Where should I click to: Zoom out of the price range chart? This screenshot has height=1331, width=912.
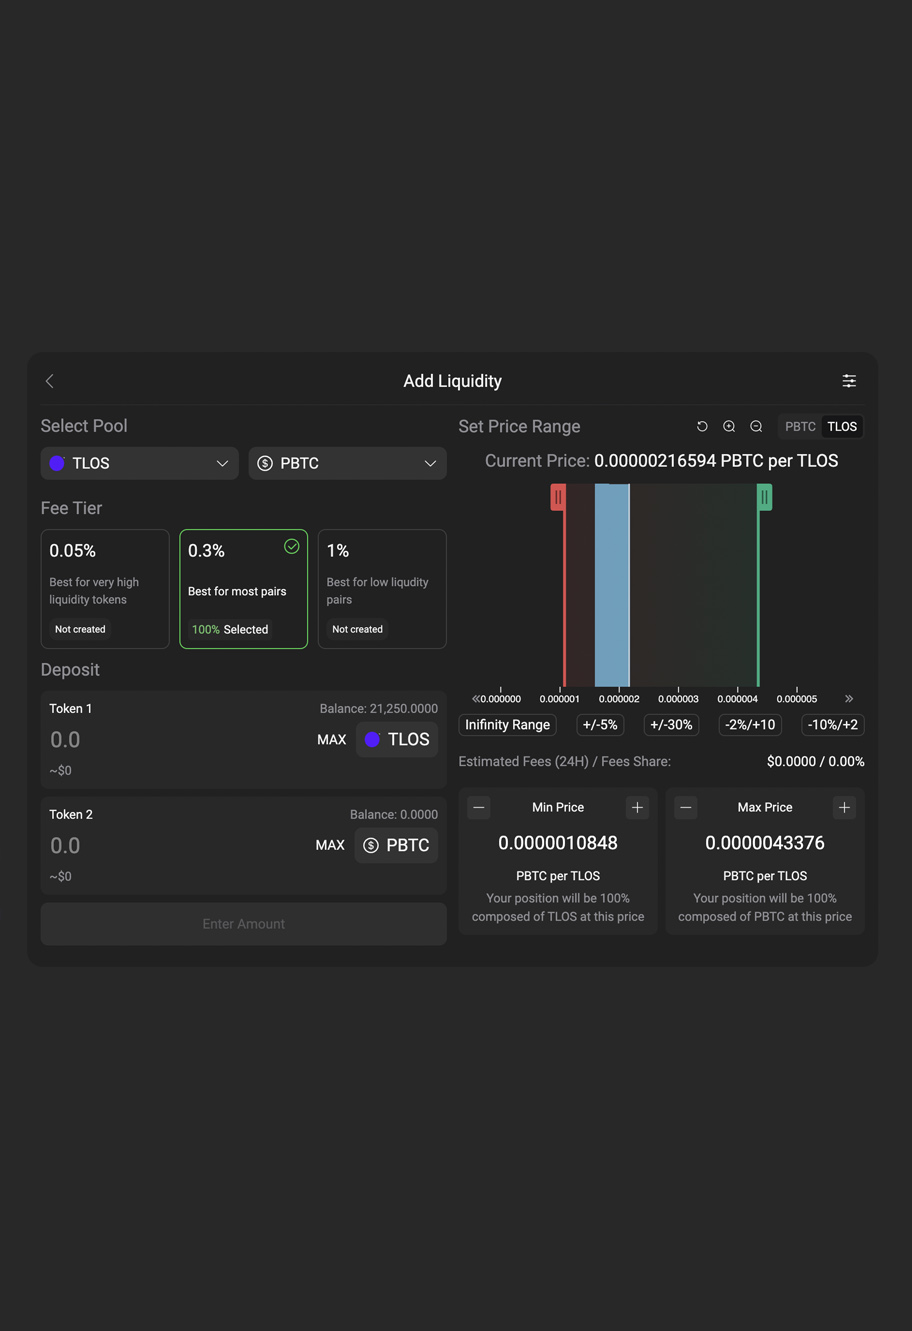coord(755,426)
